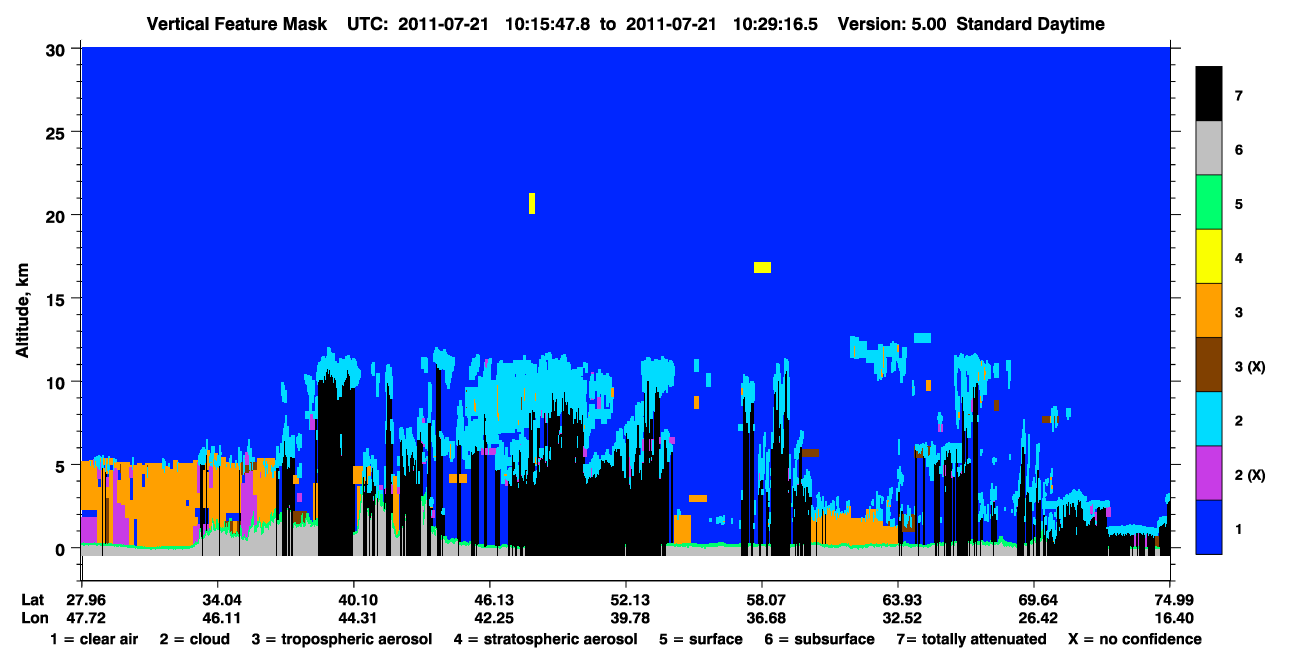1300x667 pixels.
Task: Click the 'X = no confidence' legend text
Action: (1134, 639)
